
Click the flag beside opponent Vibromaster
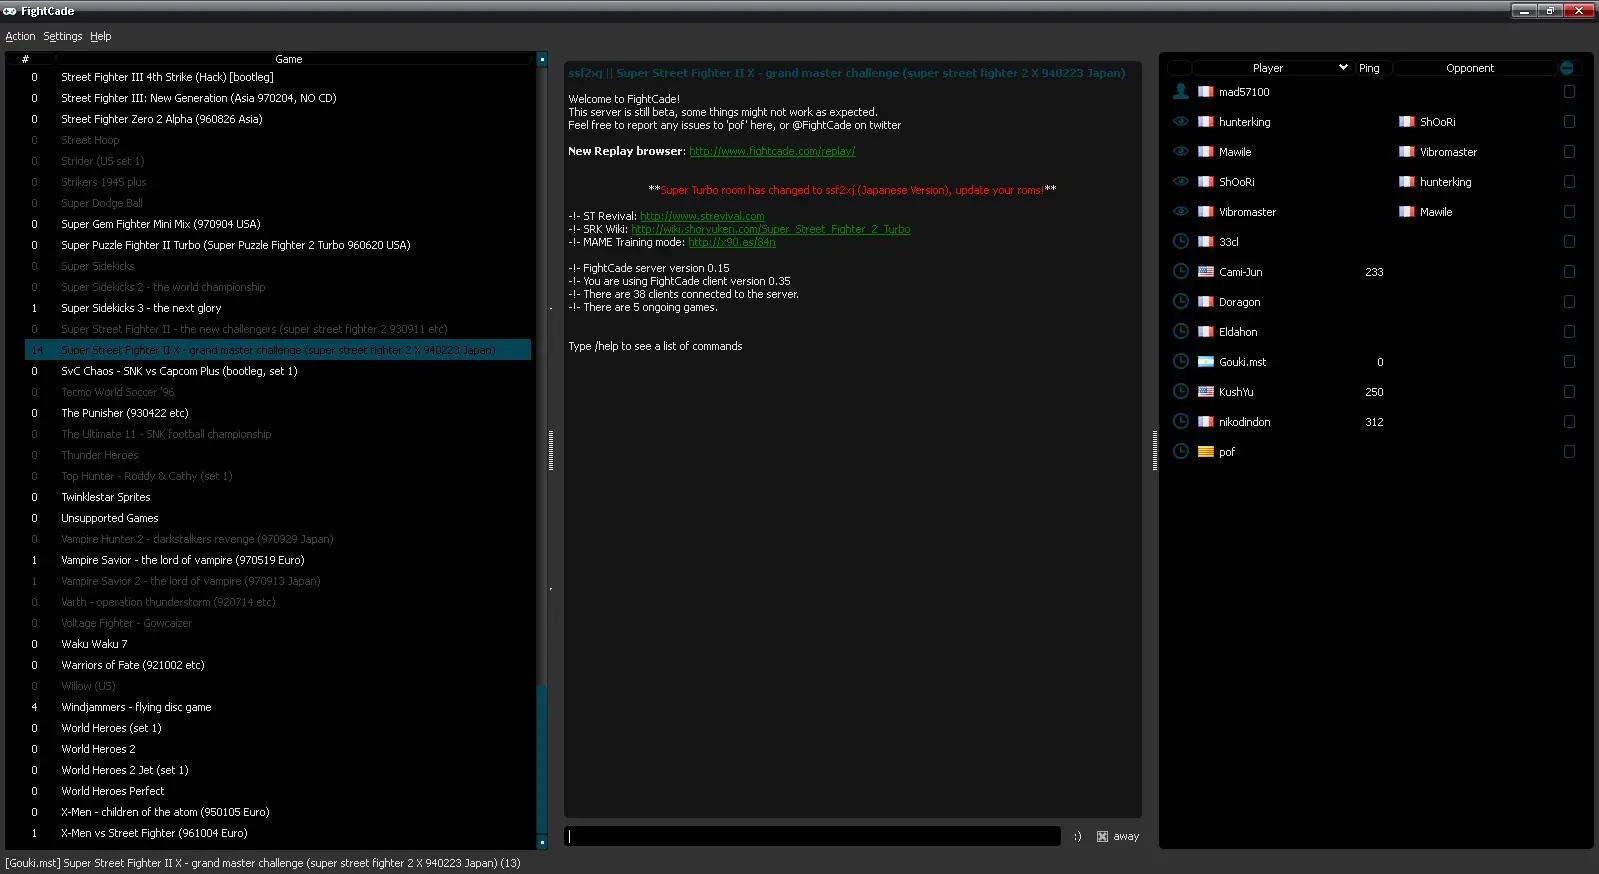tap(1407, 152)
